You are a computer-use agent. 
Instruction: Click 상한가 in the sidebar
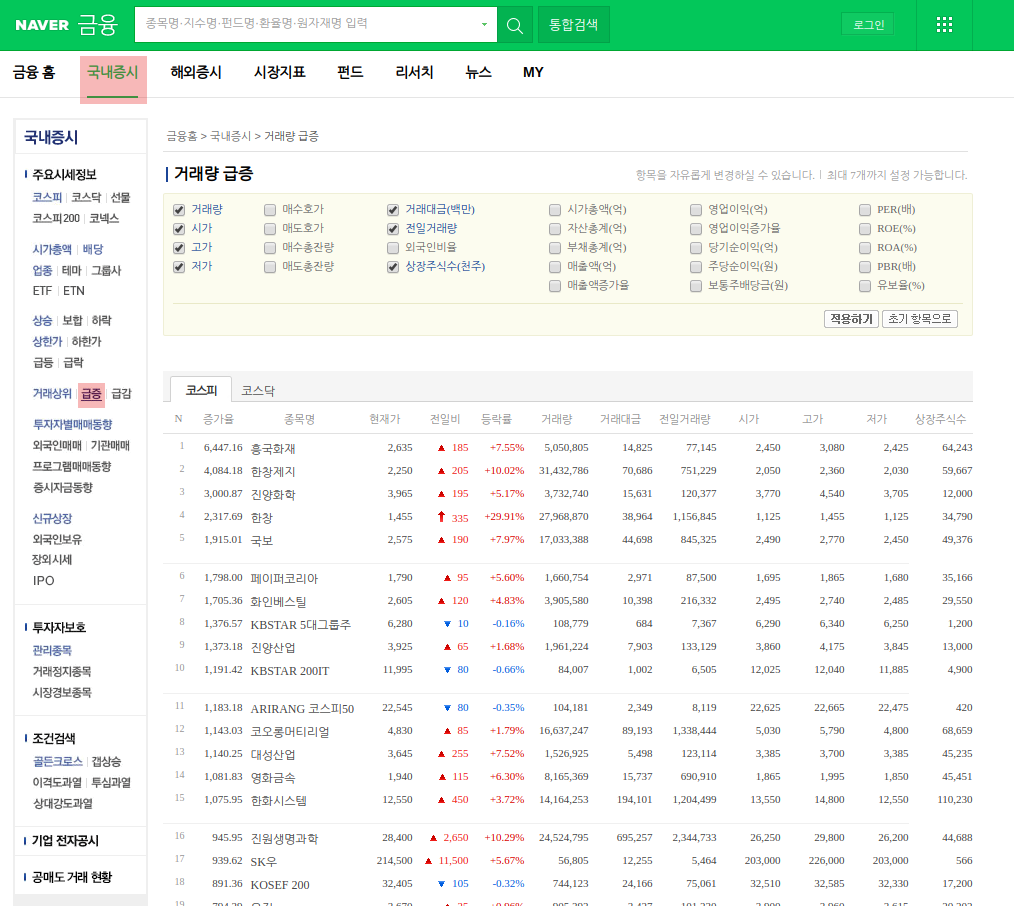coord(47,341)
